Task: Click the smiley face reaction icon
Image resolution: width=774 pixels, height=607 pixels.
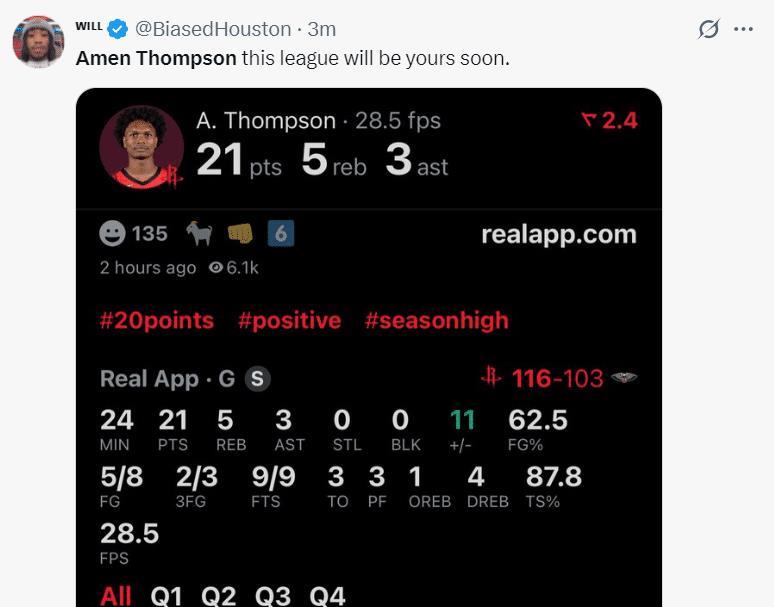Action: click(113, 233)
